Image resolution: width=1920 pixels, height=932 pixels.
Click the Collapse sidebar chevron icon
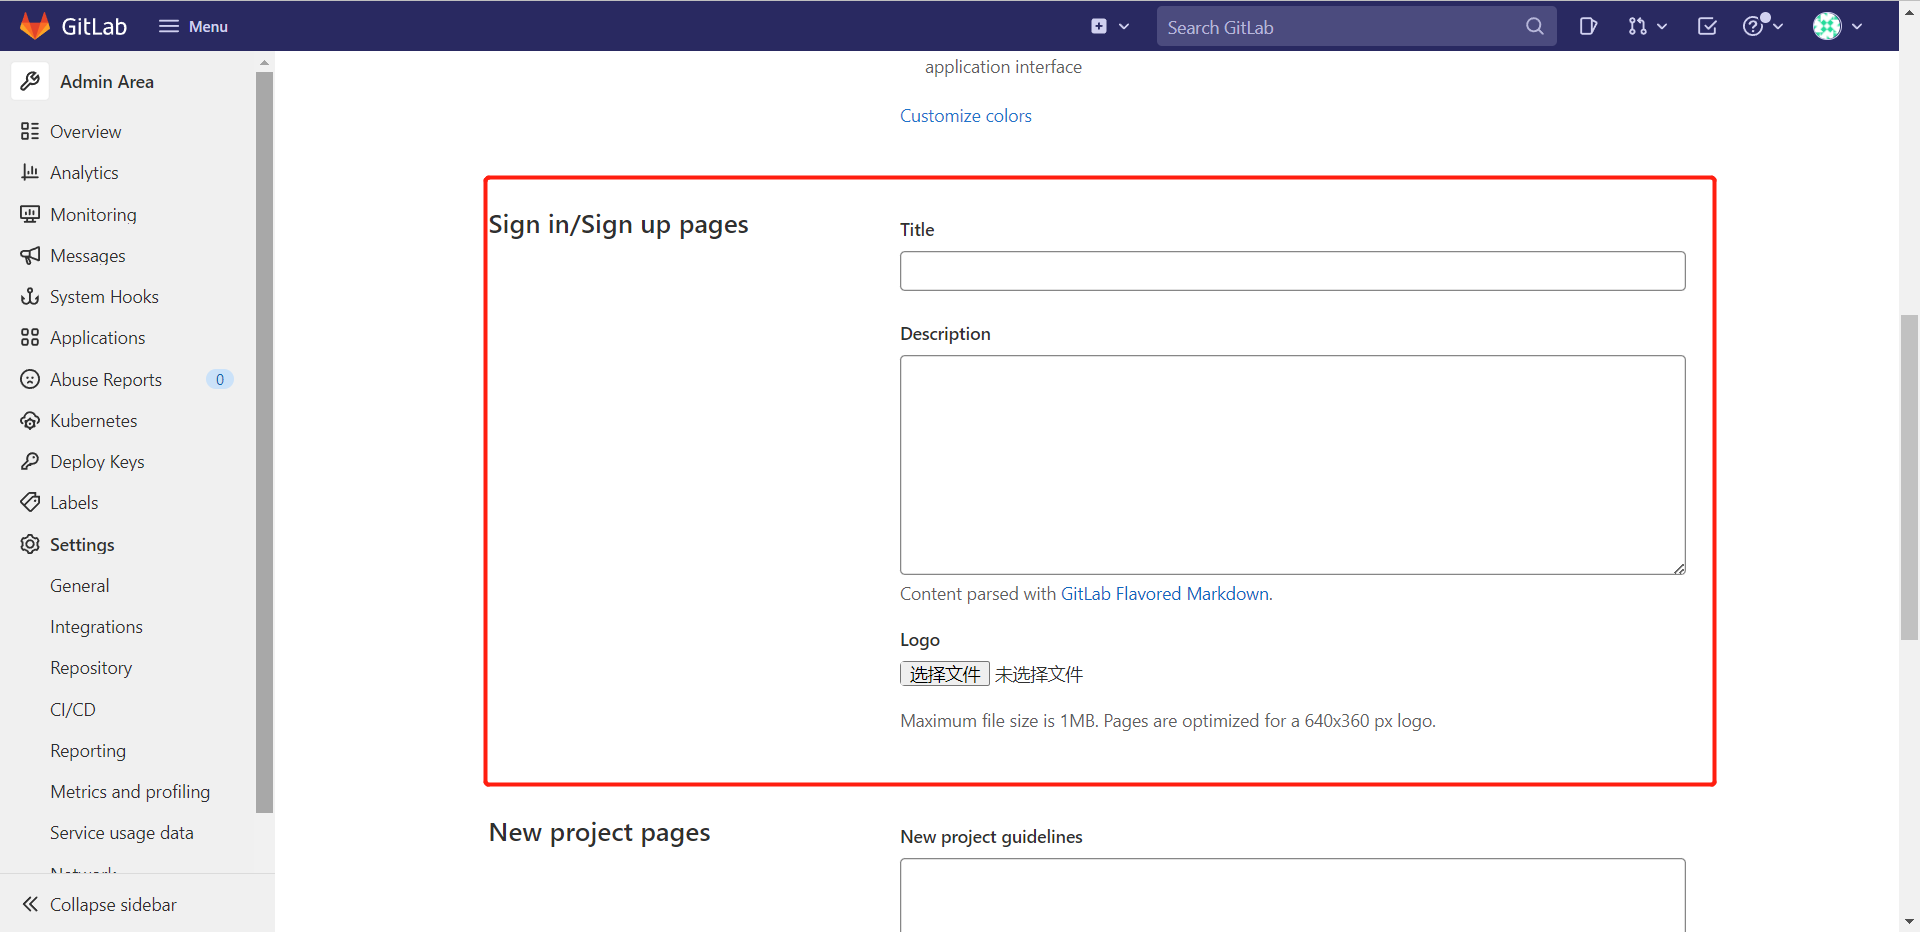pyautogui.click(x=30, y=904)
